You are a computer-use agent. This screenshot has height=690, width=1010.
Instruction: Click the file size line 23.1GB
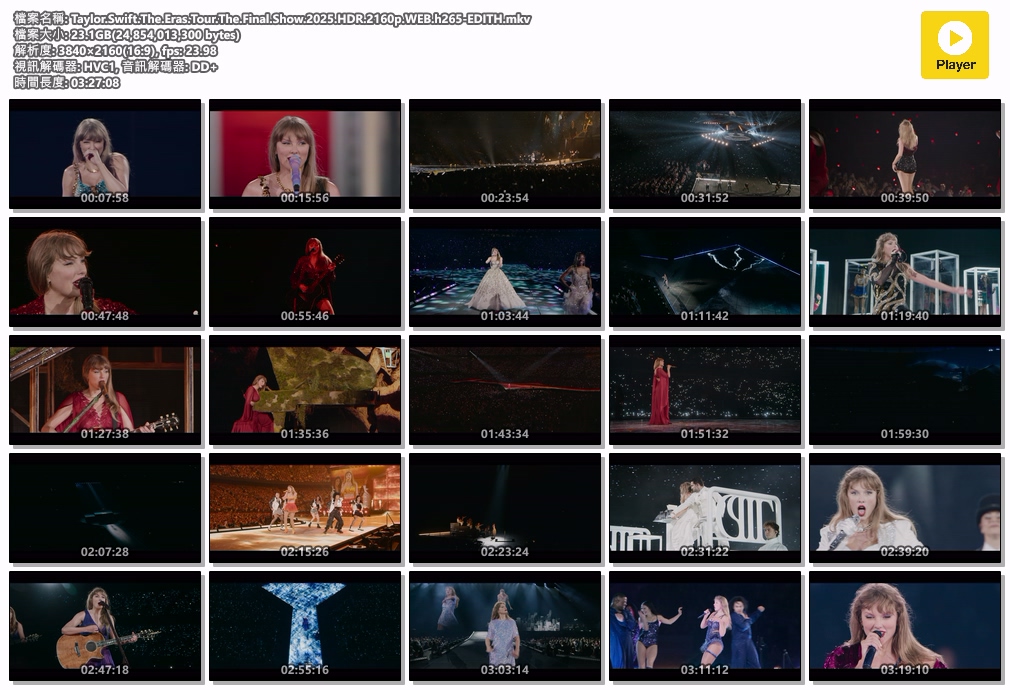coord(127,35)
